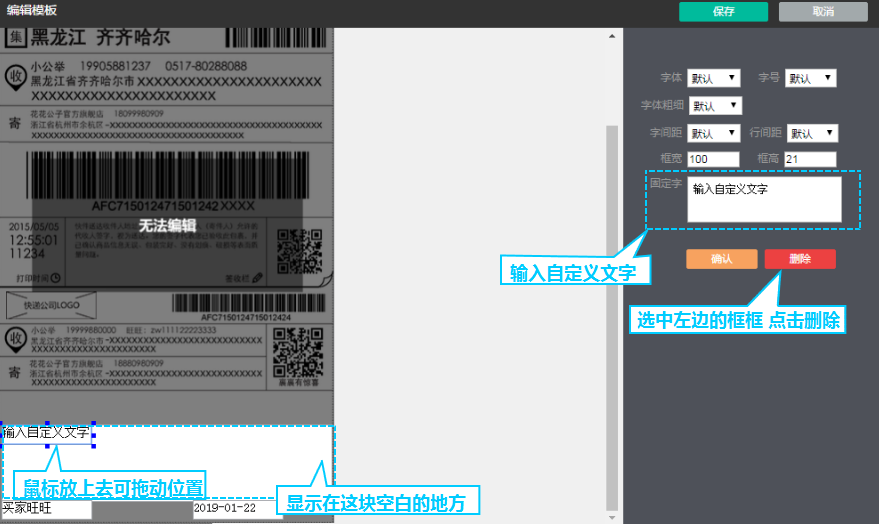Open the 字号 font size dropdown
879x524 pixels.
tap(811, 78)
